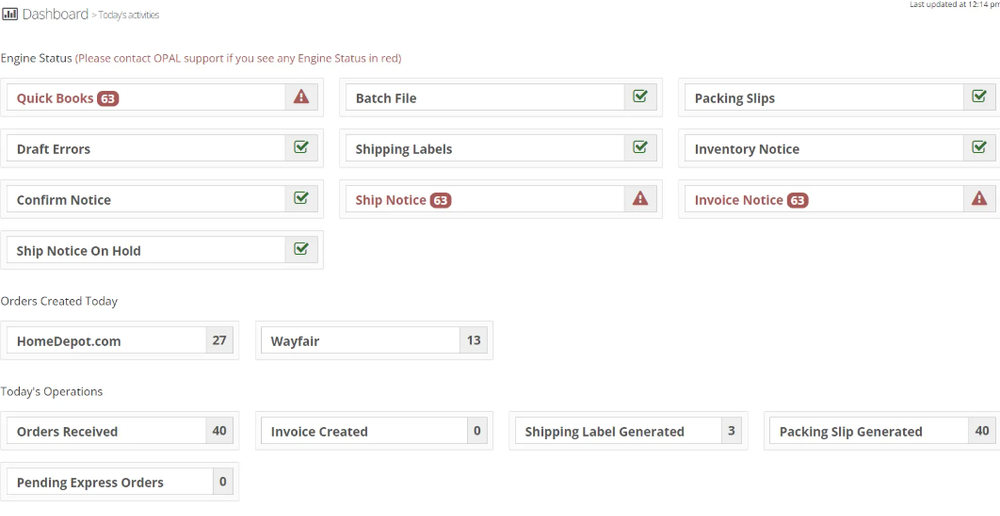1000x516 pixels.
Task: Click the Shipping Label Generated count
Action: 732,431
